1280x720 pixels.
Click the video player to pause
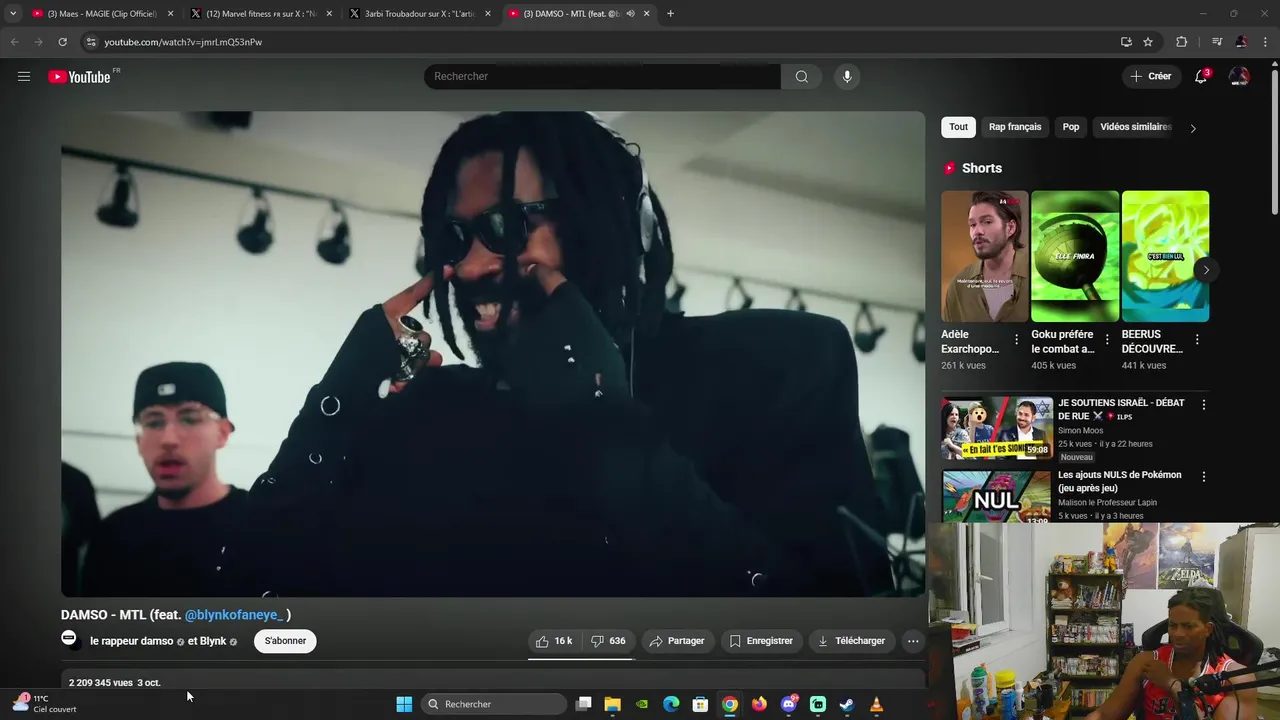(493, 354)
